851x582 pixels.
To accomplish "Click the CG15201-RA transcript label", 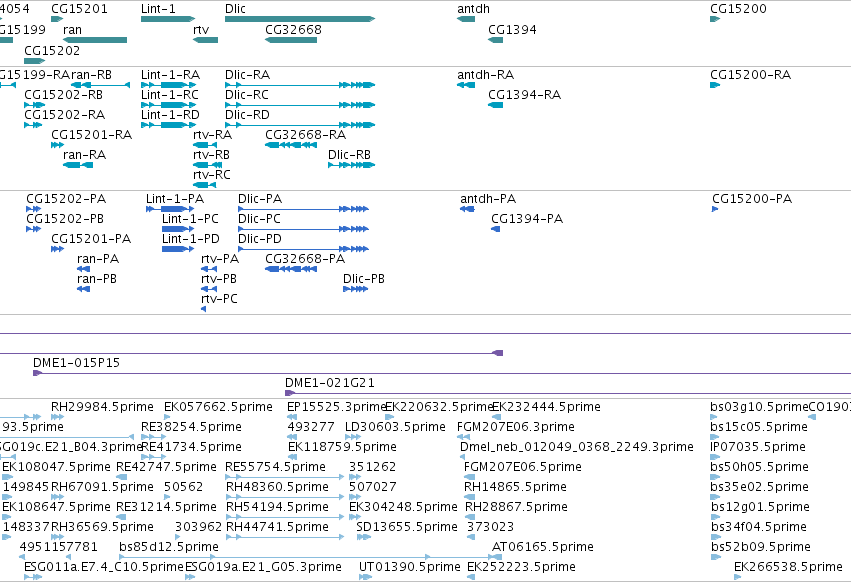I will [92, 135].
